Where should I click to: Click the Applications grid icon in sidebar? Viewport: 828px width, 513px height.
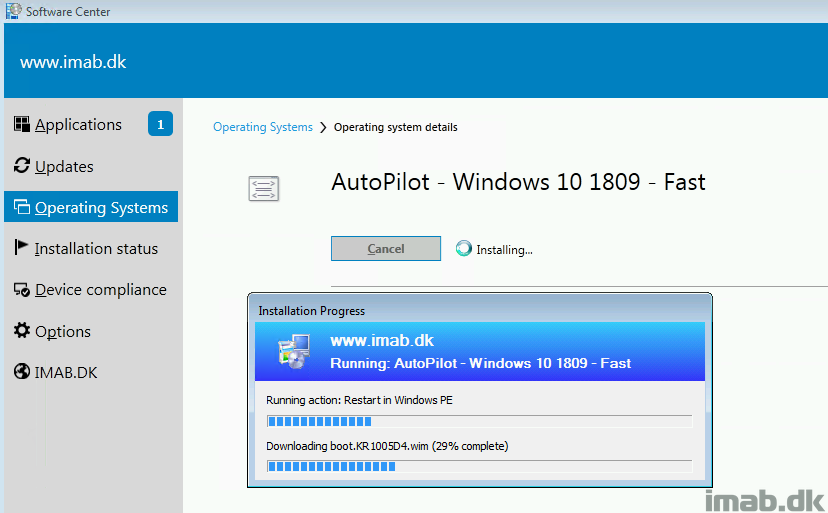point(22,124)
